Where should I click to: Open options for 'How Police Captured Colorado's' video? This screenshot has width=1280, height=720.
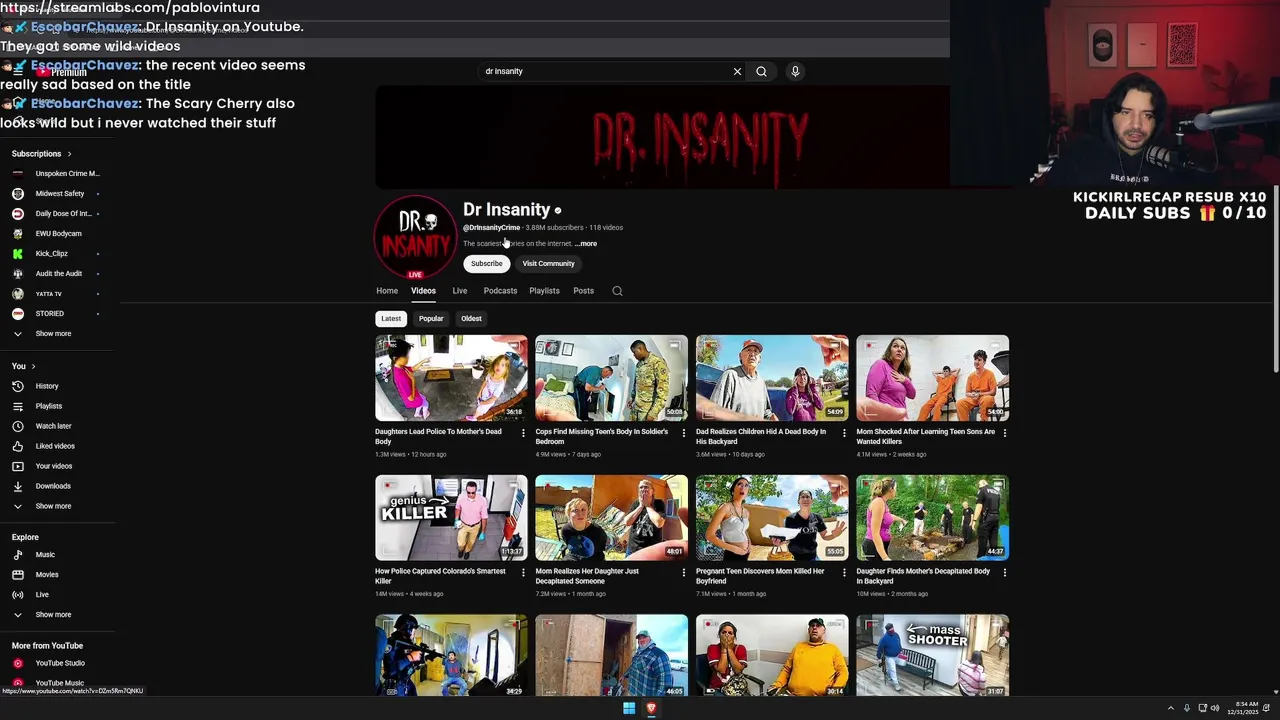pos(523,573)
